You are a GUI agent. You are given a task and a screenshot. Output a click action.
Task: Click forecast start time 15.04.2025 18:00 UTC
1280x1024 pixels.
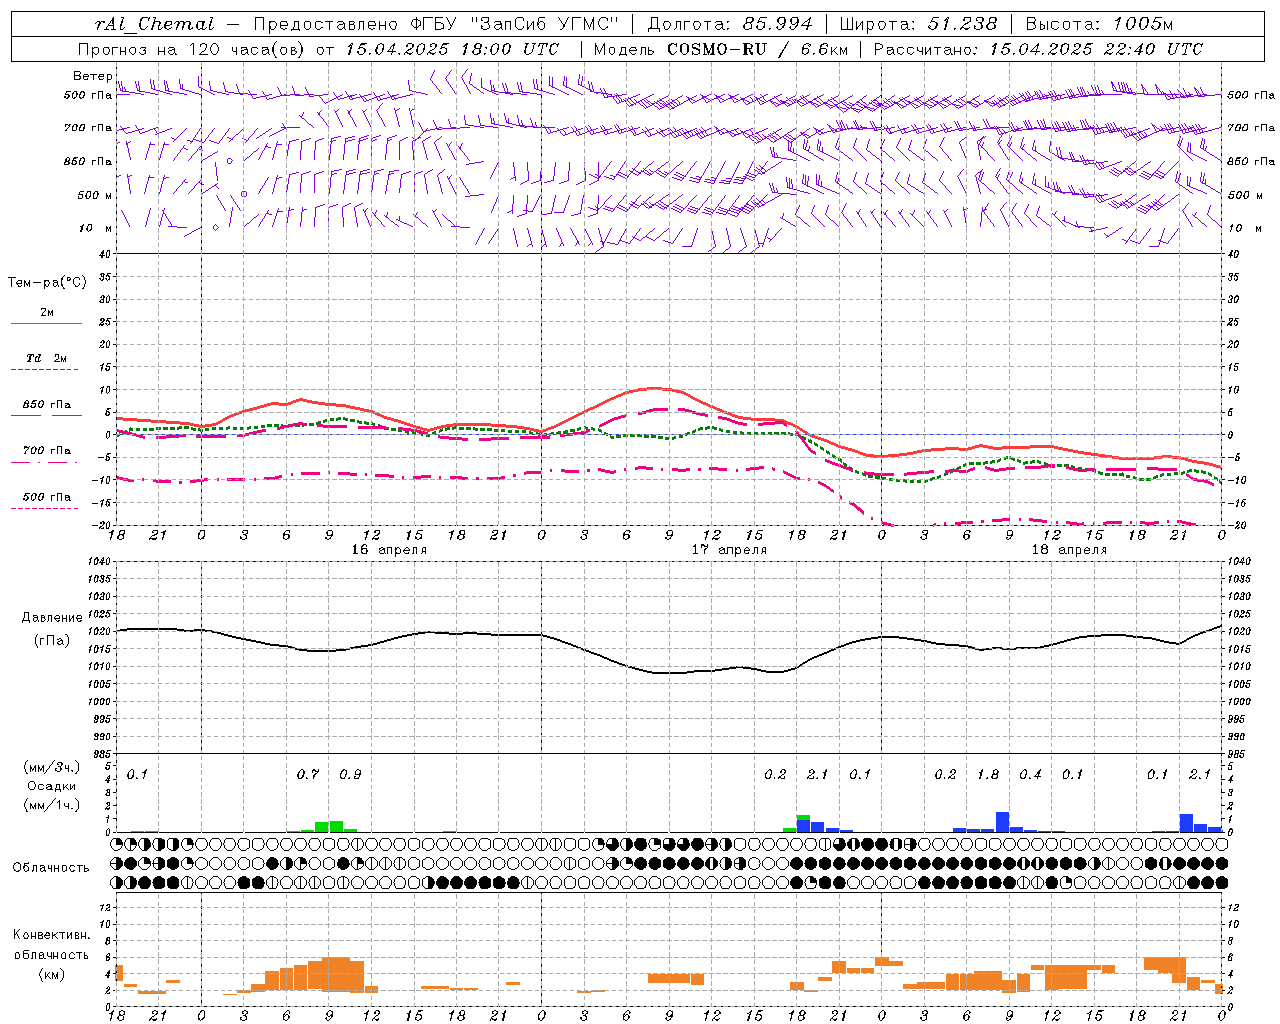click(x=453, y=49)
